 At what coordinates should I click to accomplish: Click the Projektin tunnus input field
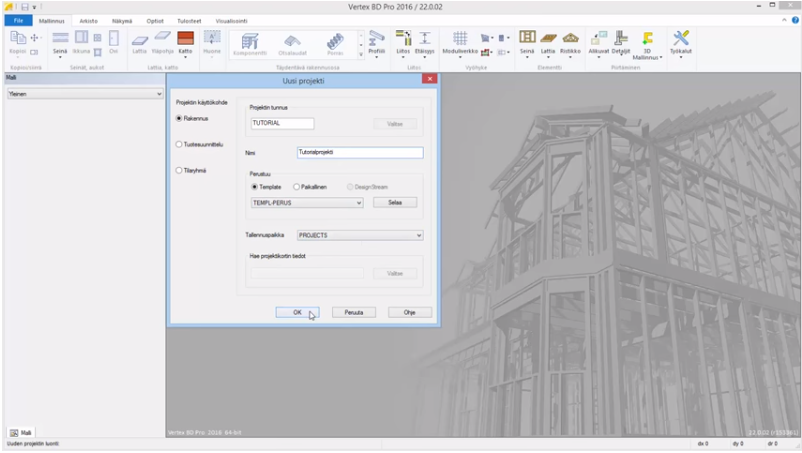click(282, 124)
